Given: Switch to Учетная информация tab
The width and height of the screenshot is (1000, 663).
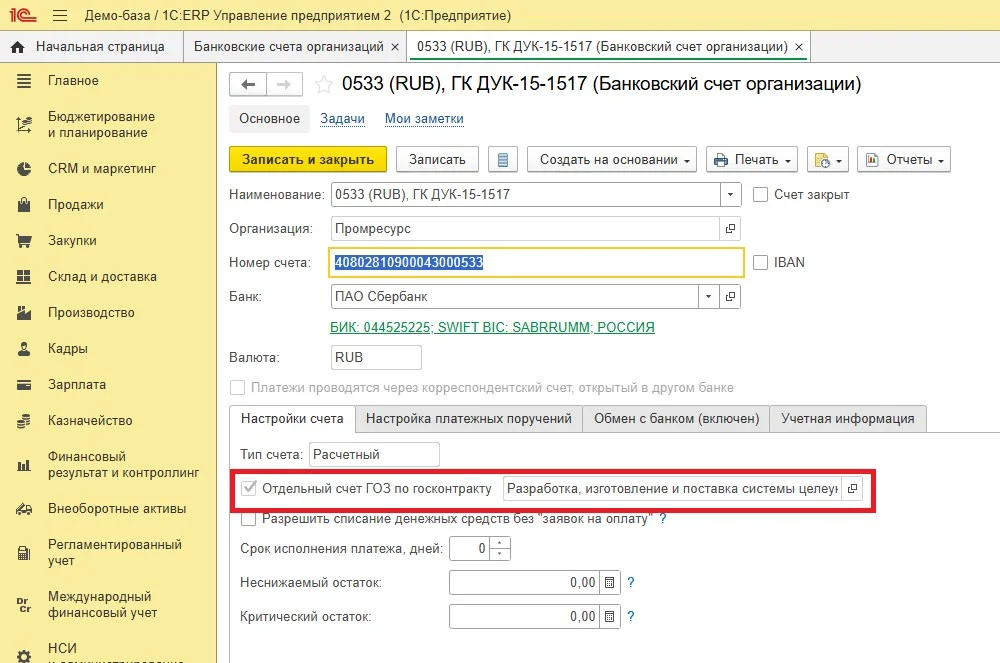Looking at the screenshot, I should [848, 419].
